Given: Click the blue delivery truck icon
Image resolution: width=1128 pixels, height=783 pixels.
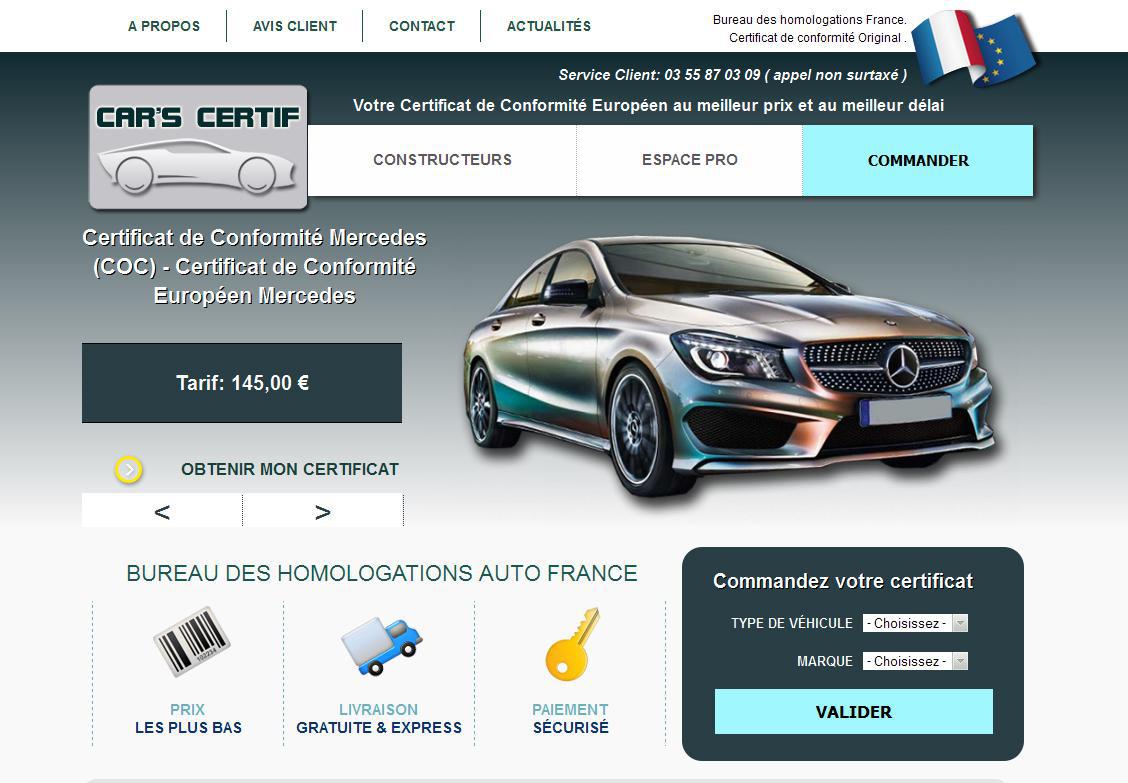Looking at the screenshot, I should tap(381, 646).
